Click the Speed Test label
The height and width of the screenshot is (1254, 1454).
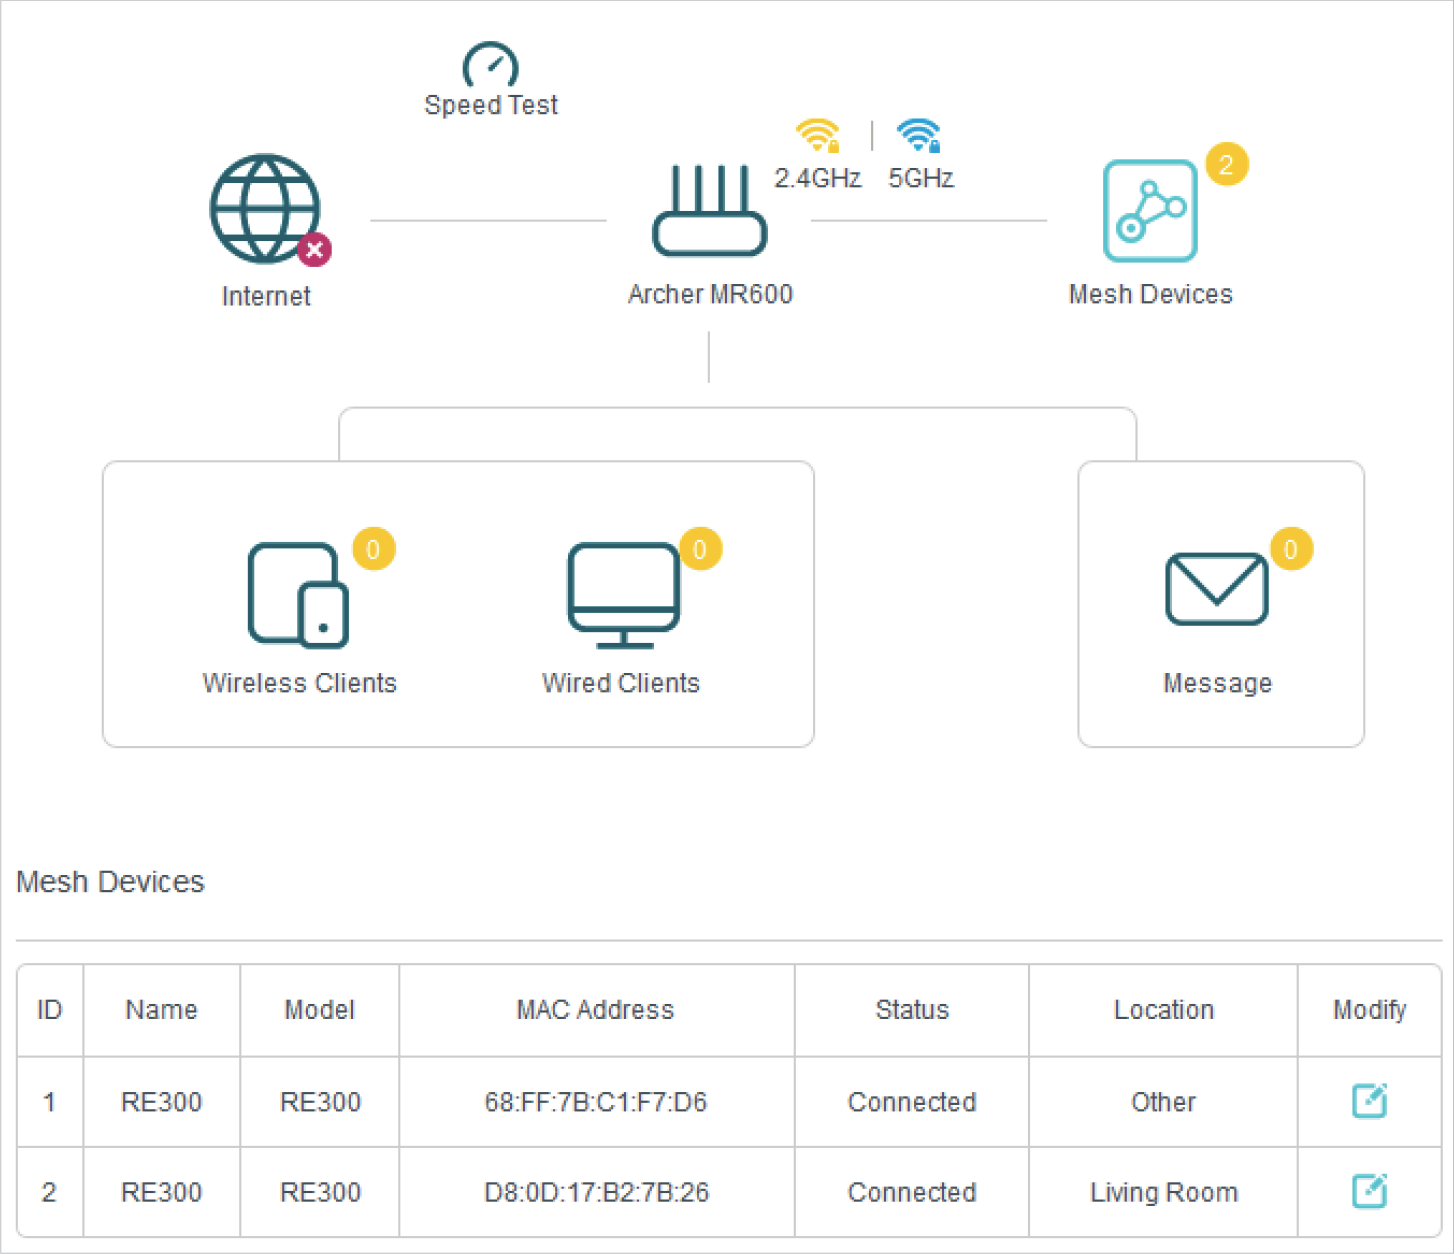[491, 105]
